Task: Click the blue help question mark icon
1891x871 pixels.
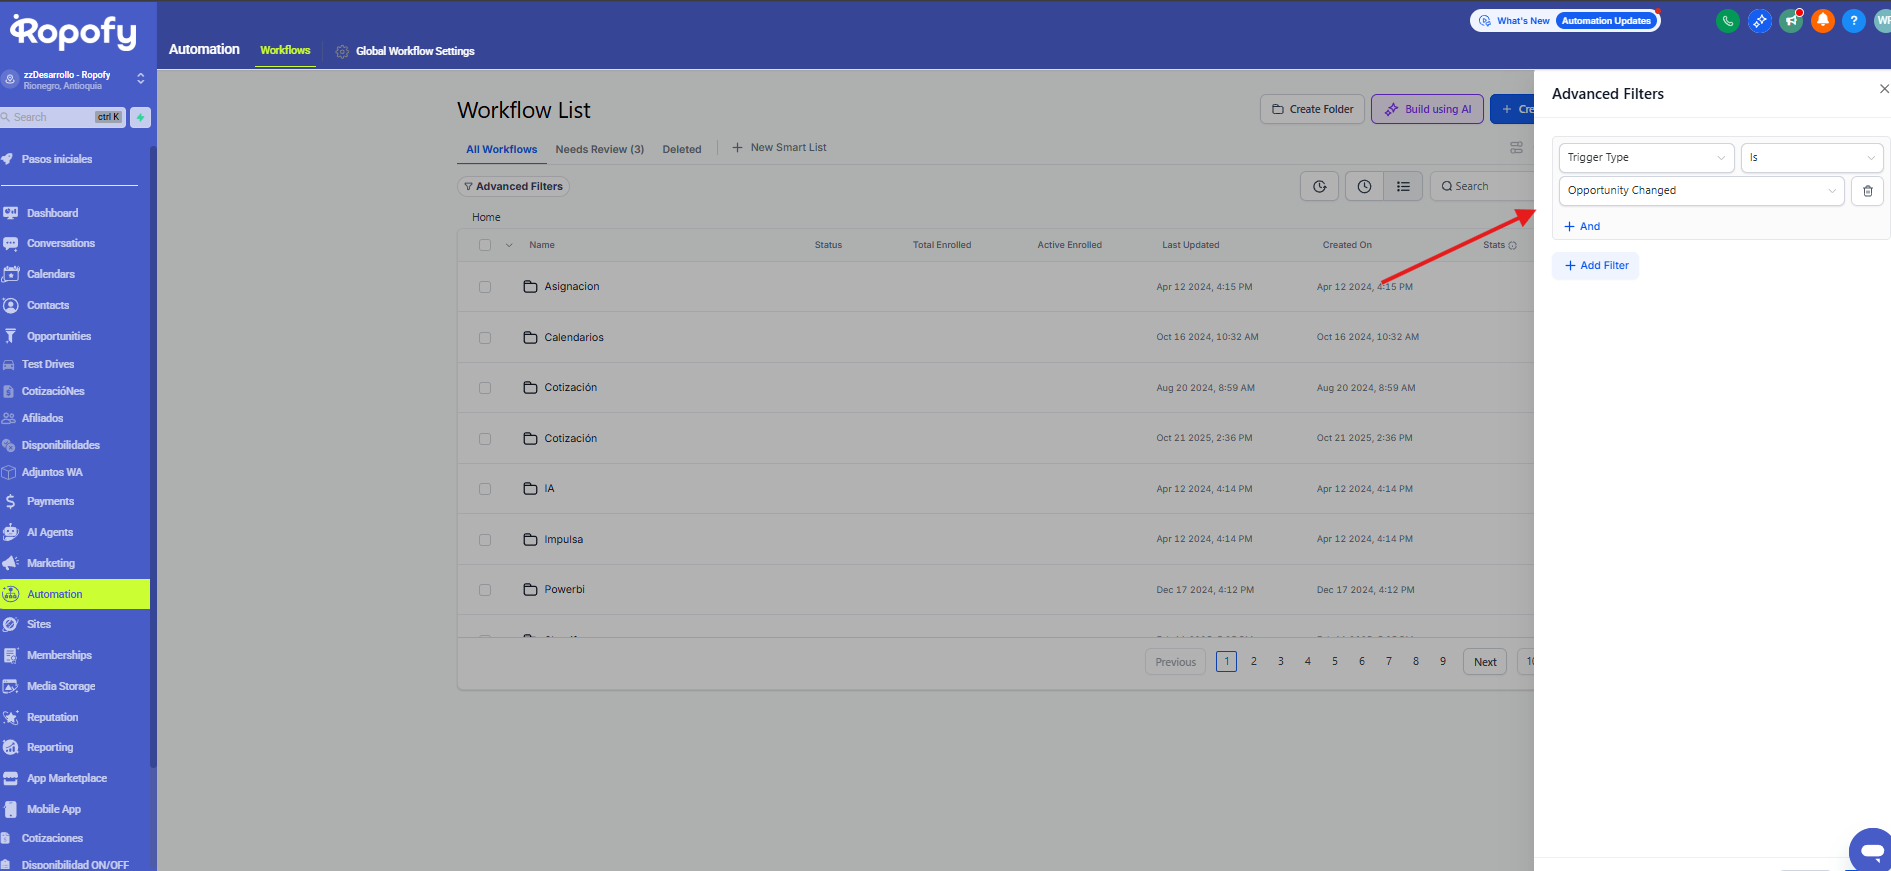Action: click(1853, 21)
